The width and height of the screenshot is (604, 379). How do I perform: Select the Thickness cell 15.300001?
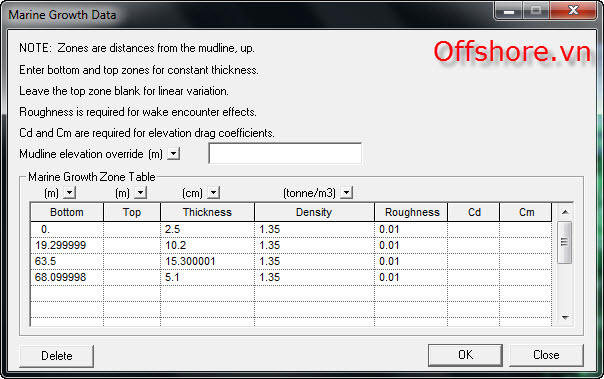pos(207,262)
